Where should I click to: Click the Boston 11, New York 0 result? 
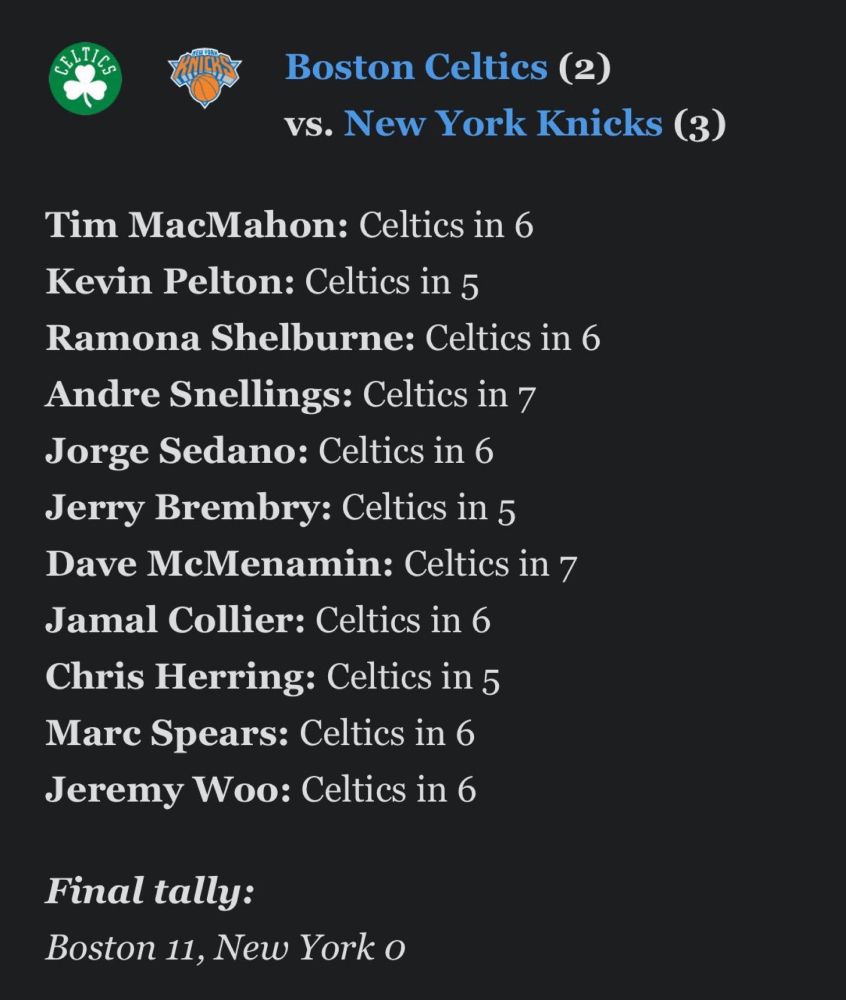(x=225, y=947)
